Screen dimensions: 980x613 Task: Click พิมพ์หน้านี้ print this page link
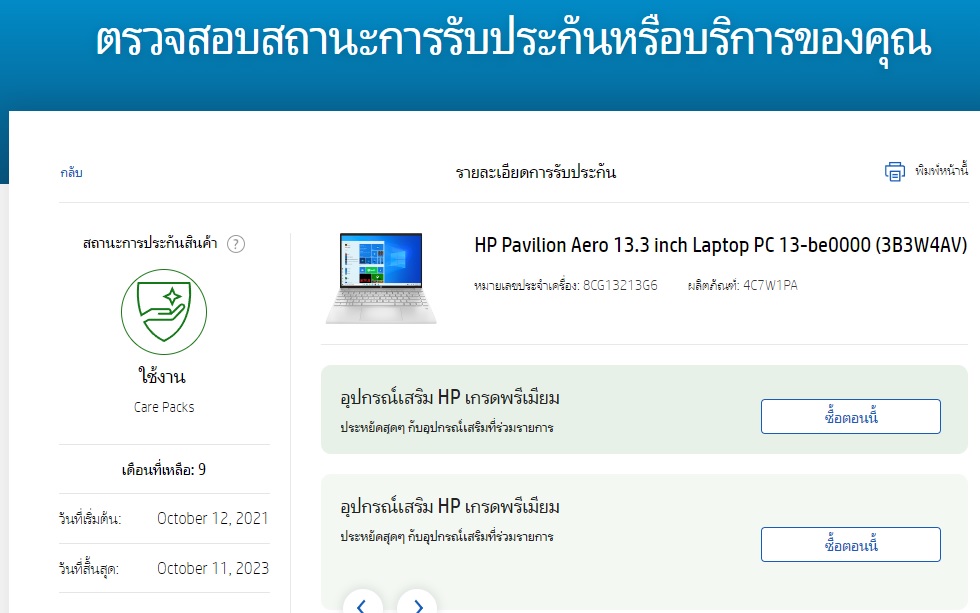tap(941, 170)
